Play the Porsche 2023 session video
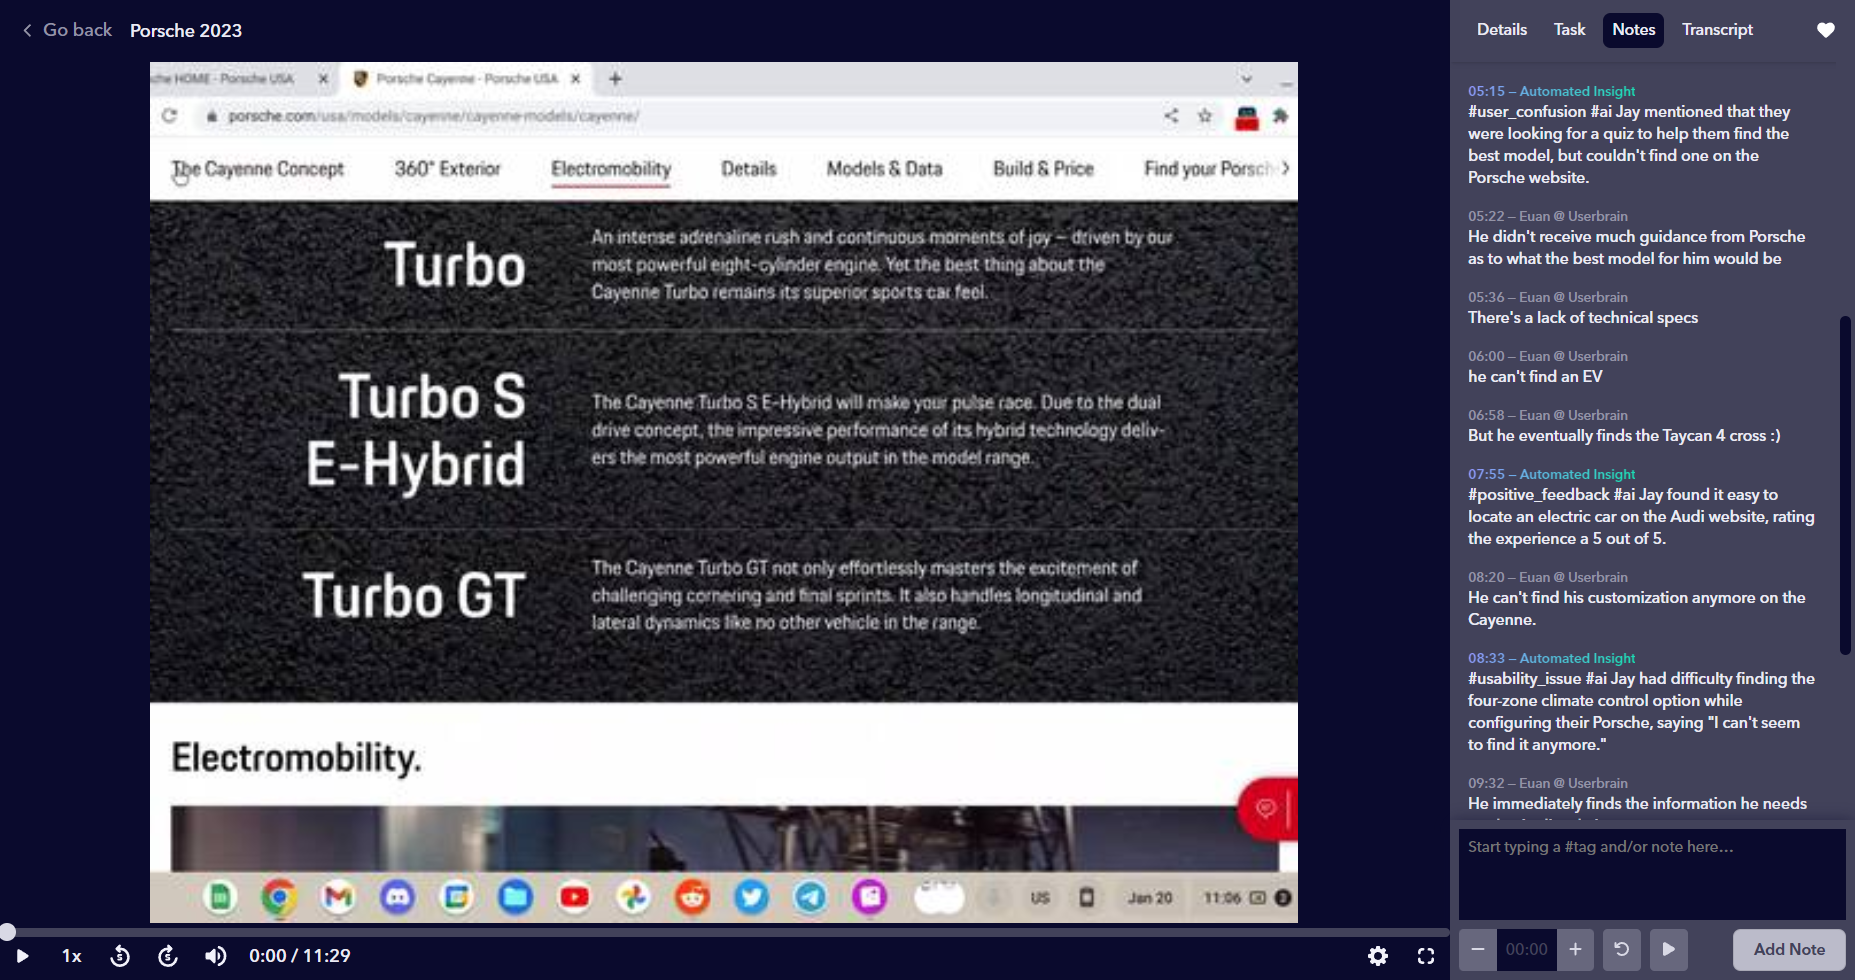This screenshot has width=1855, height=980. (22, 956)
